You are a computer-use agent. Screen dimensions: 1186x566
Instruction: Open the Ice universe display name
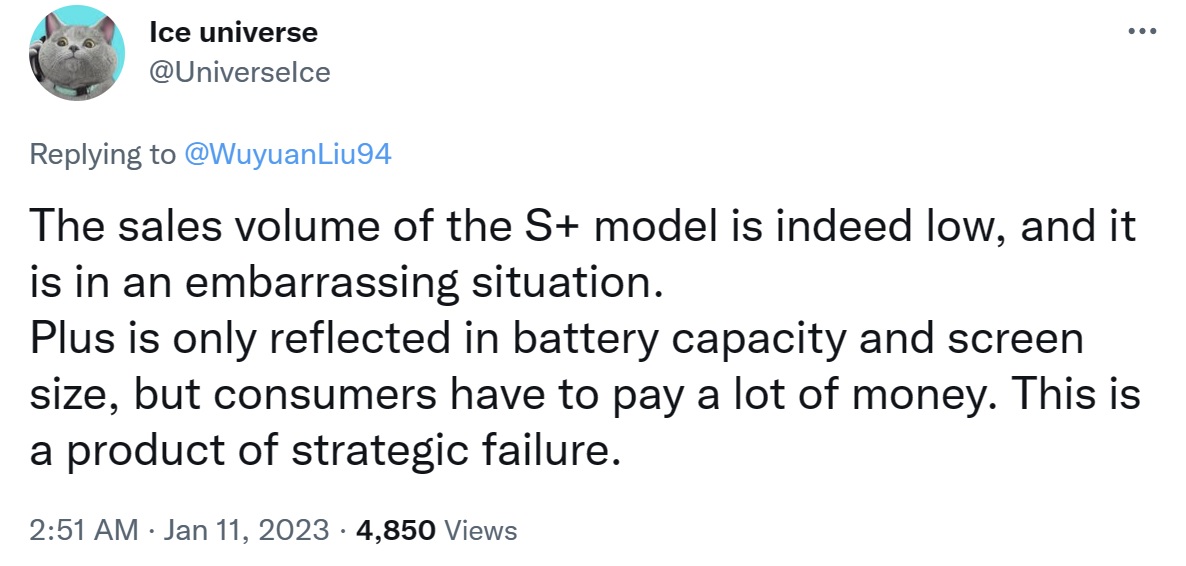pos(234,33)
